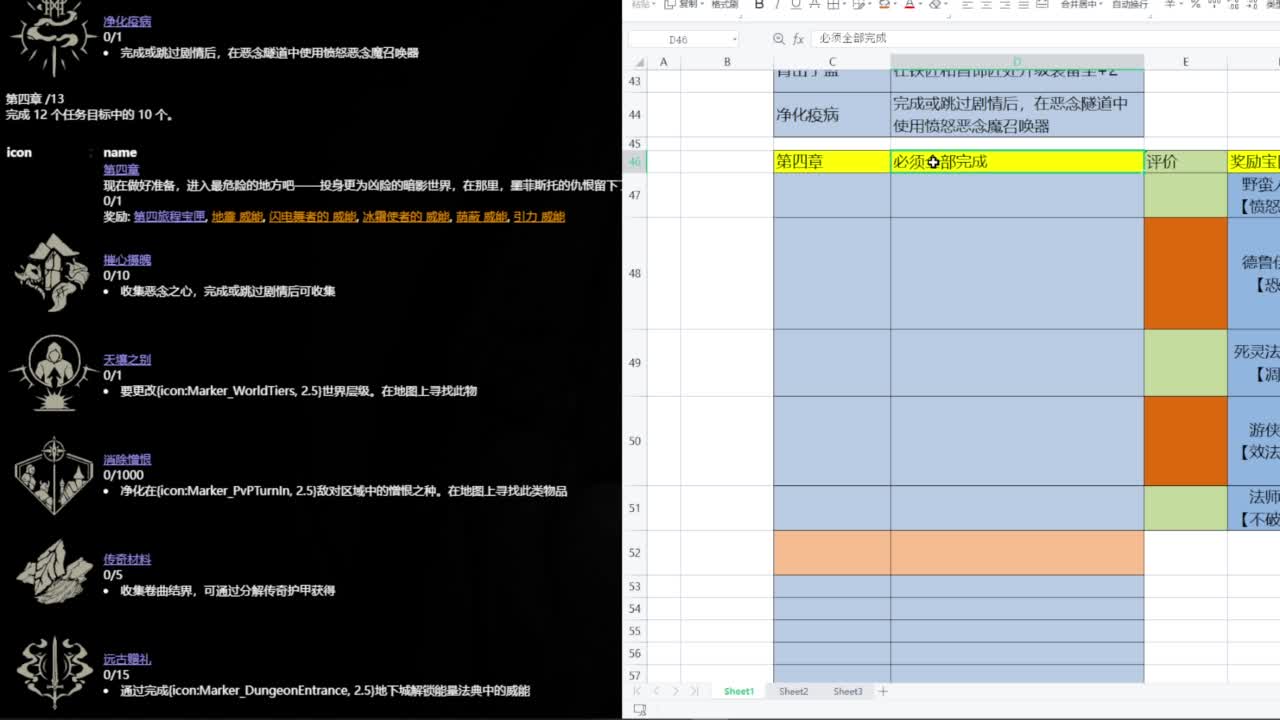Click the formula bar showing 必须全部完成

(1045, 38)
